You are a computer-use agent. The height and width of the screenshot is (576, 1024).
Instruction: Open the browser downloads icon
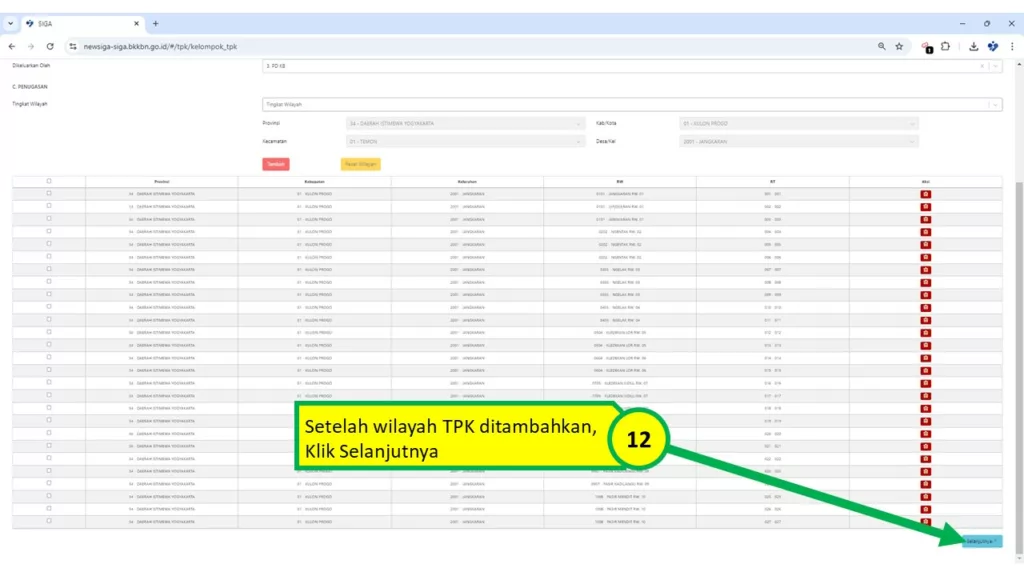click(973, 46)
